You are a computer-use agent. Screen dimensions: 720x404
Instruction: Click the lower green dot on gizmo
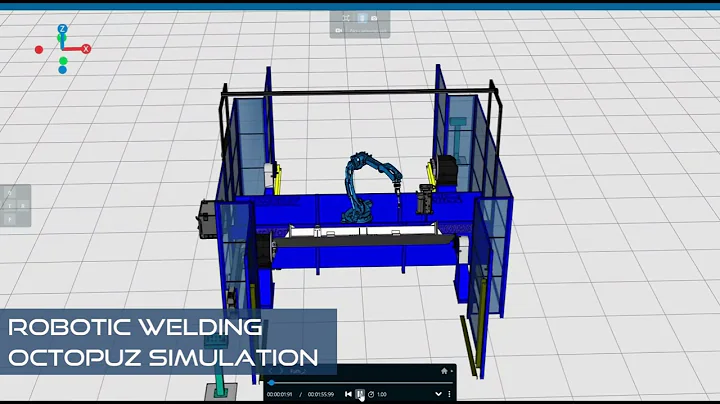63,61
